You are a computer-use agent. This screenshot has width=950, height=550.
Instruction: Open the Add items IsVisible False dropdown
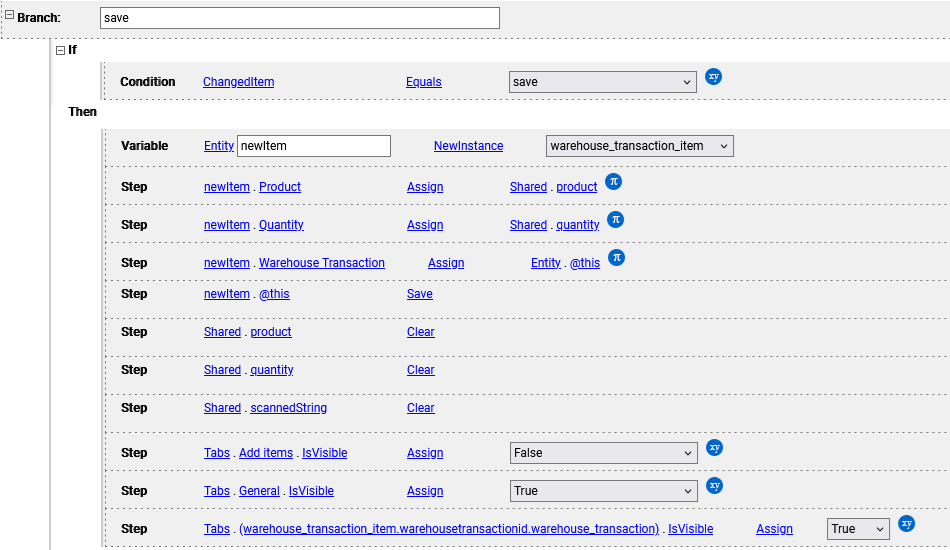tap(603, 452)
